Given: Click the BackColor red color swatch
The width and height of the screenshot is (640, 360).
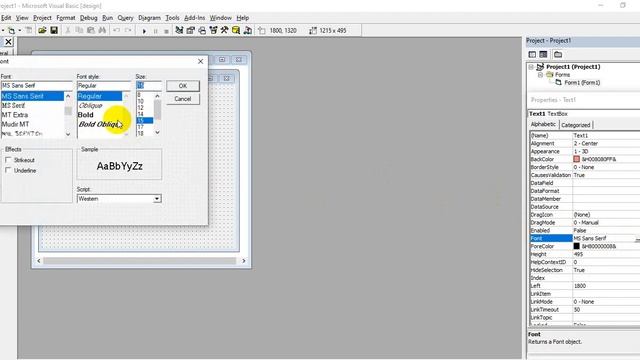Looking at the screenshot, I should click(576, 159).
